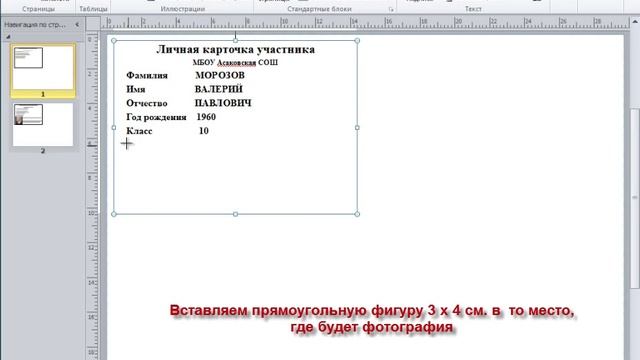This screenshot has width=640, height=360.
Task: Click the top-right text box handle
Action: [x=357, y=41]
